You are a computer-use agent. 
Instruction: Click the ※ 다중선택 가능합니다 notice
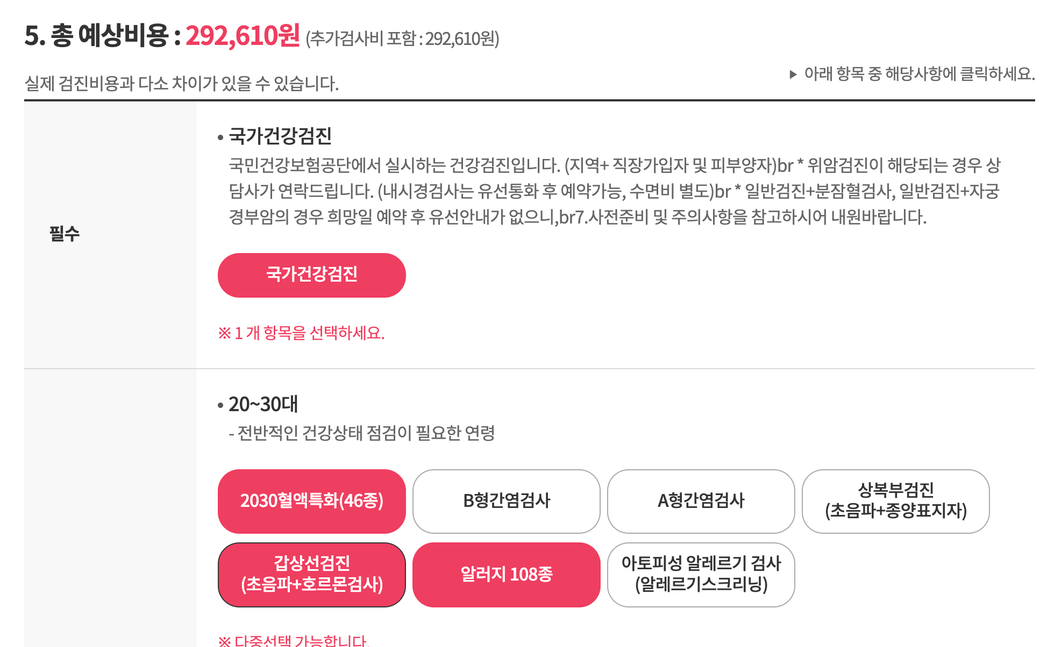tap(293, 640)
